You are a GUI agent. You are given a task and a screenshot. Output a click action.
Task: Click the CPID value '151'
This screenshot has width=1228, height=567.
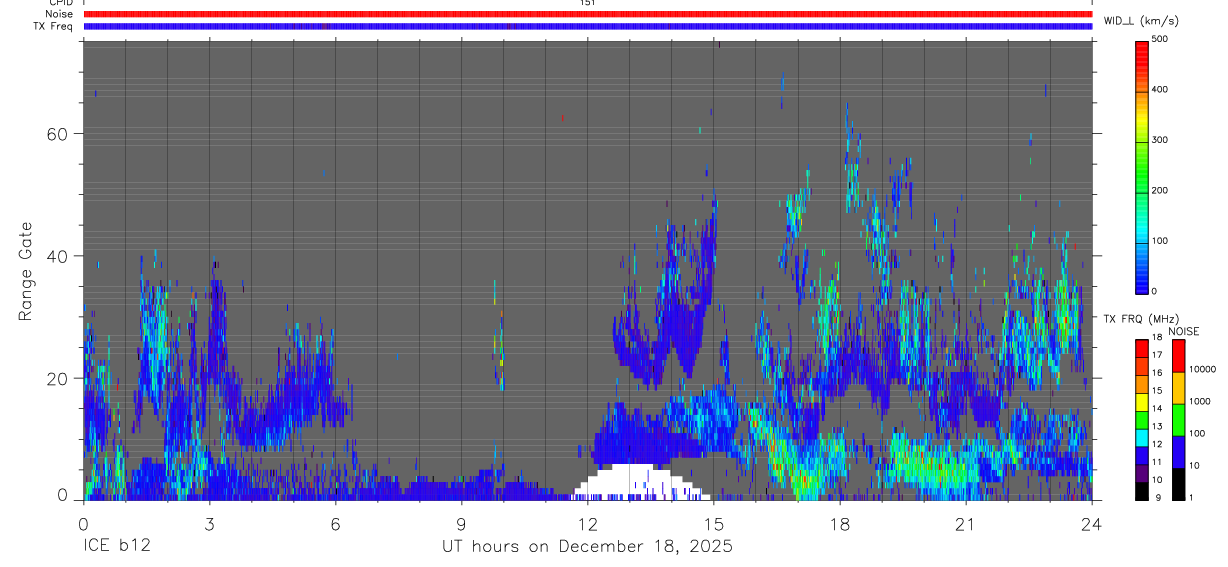coord(587,3)
